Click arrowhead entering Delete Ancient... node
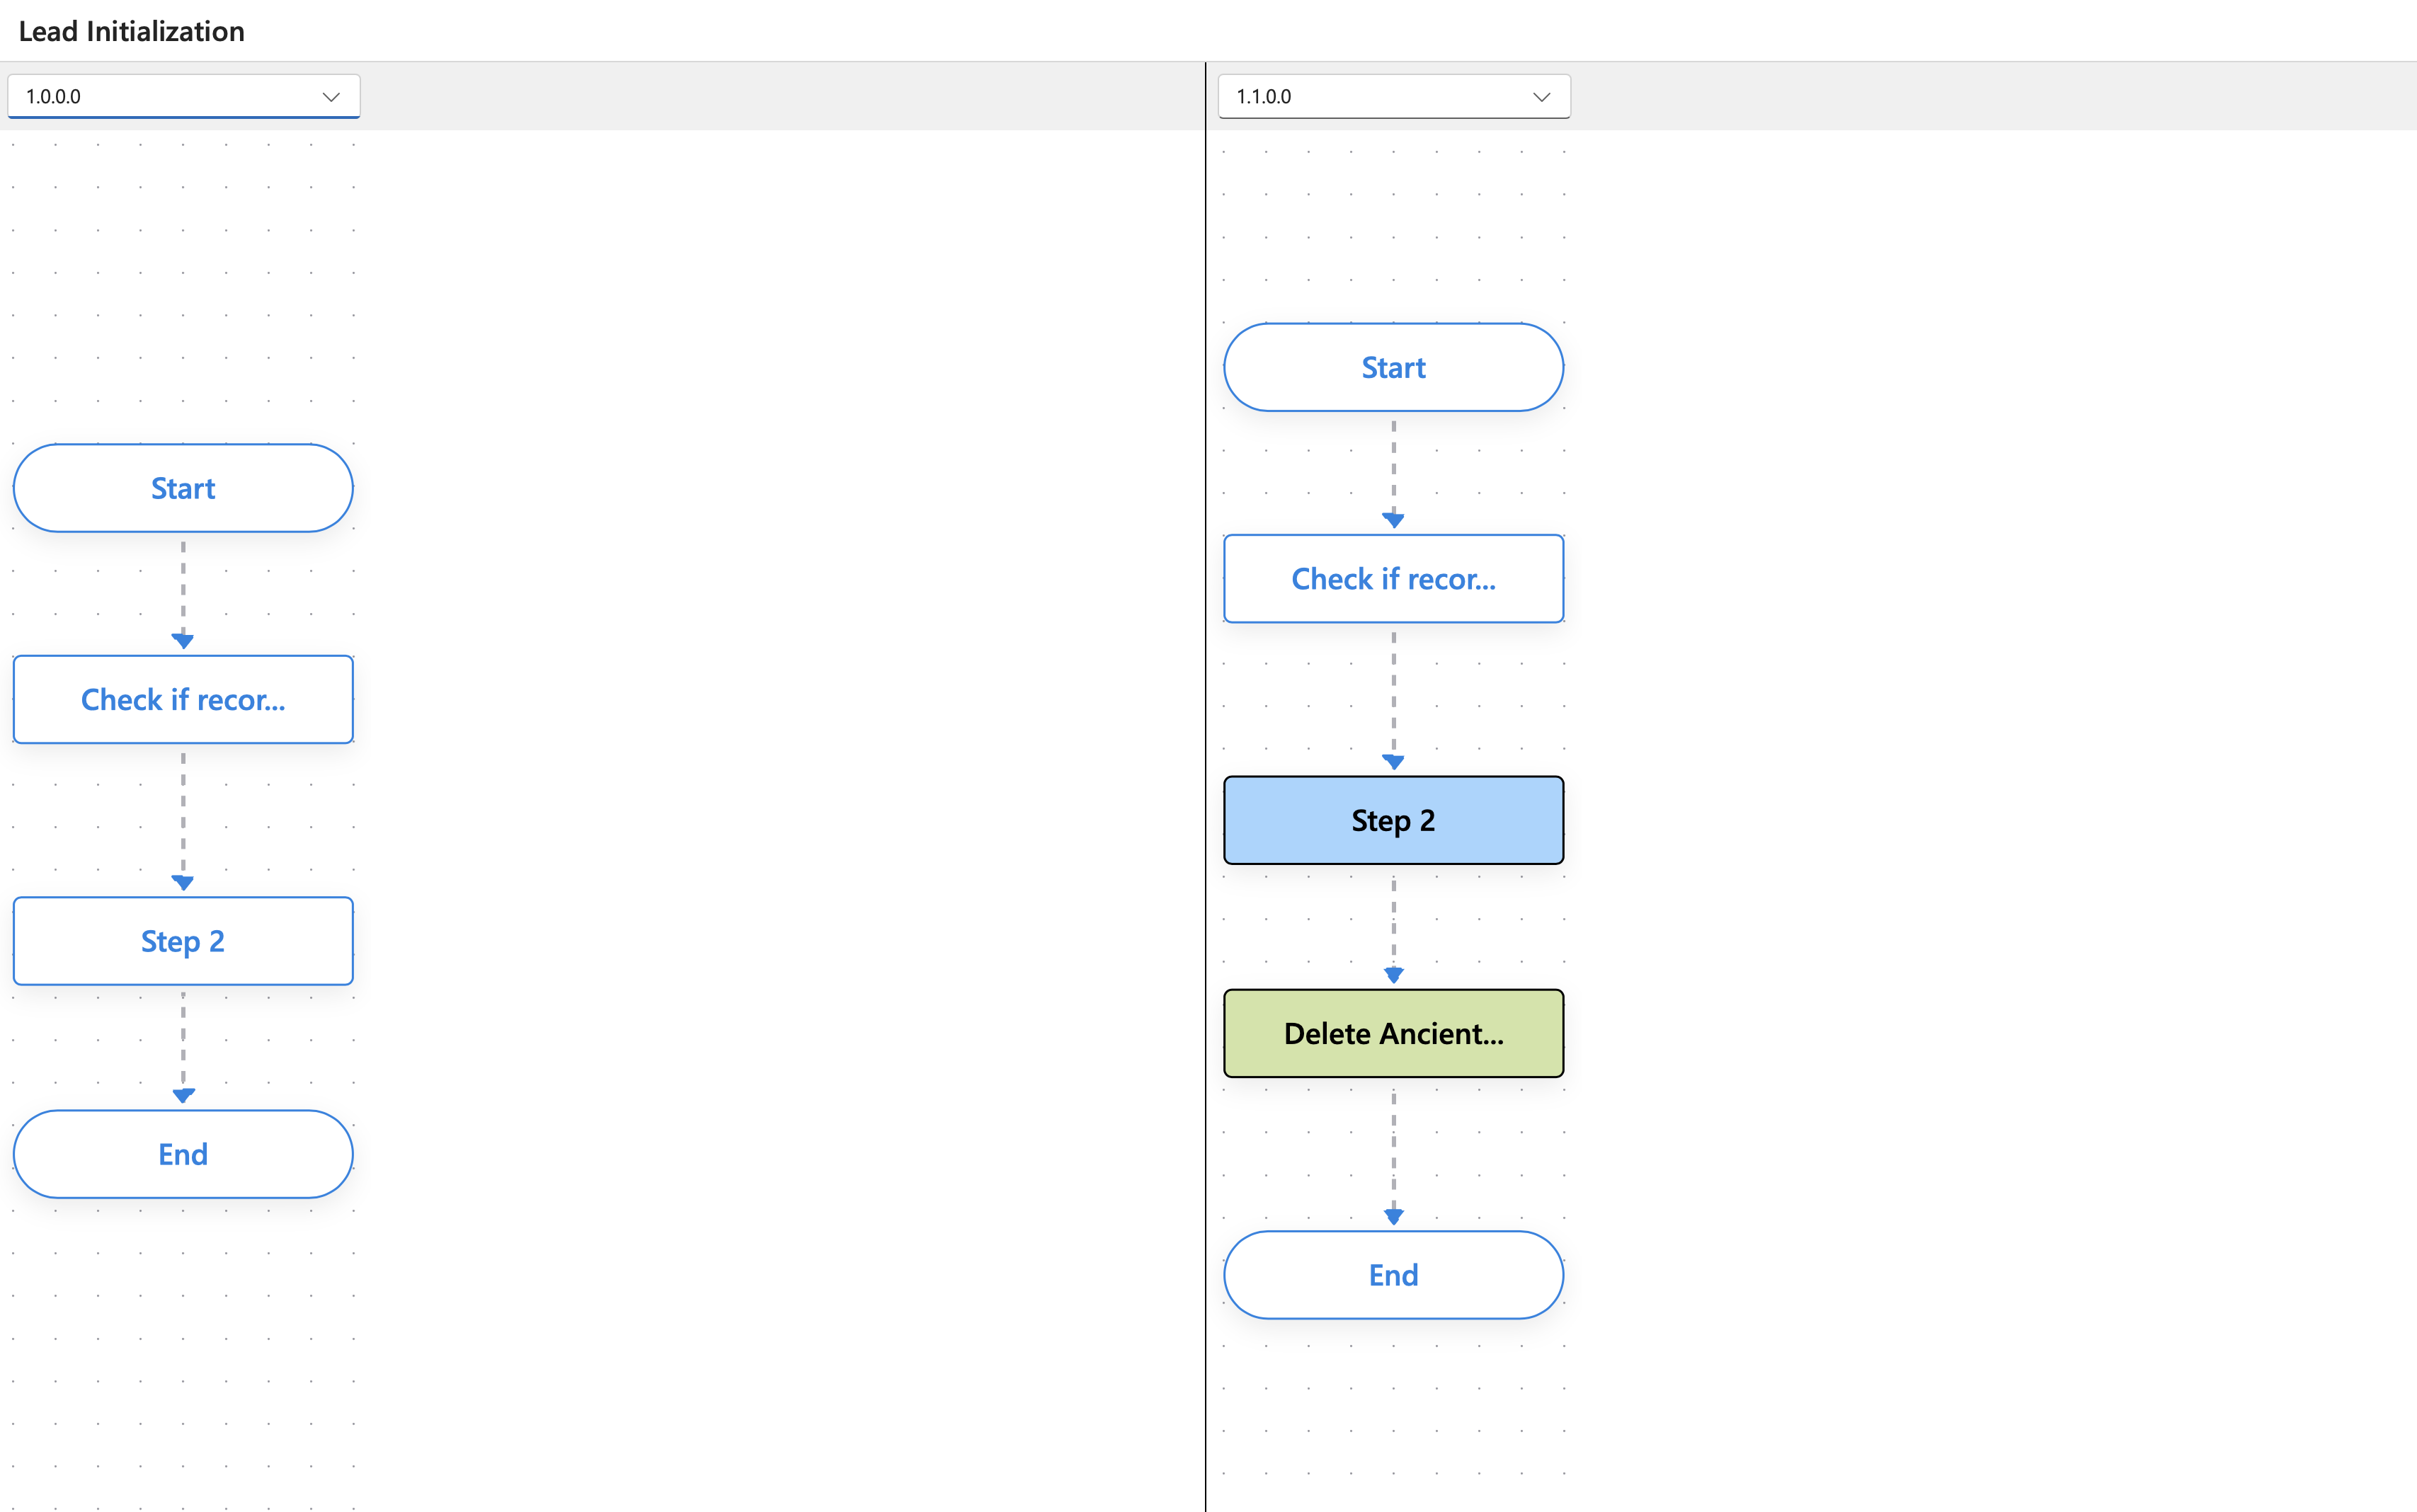 tap(1393, 975)
